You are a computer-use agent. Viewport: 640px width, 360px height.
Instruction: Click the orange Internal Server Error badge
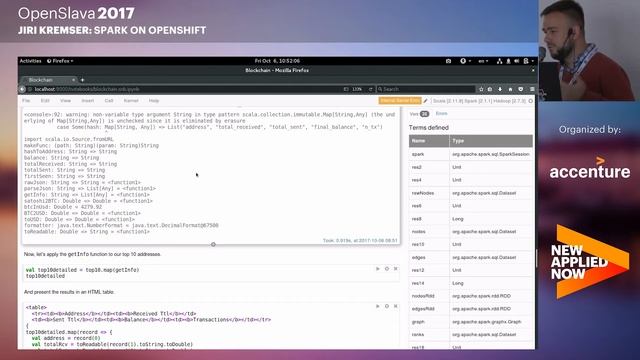[400, 100]
